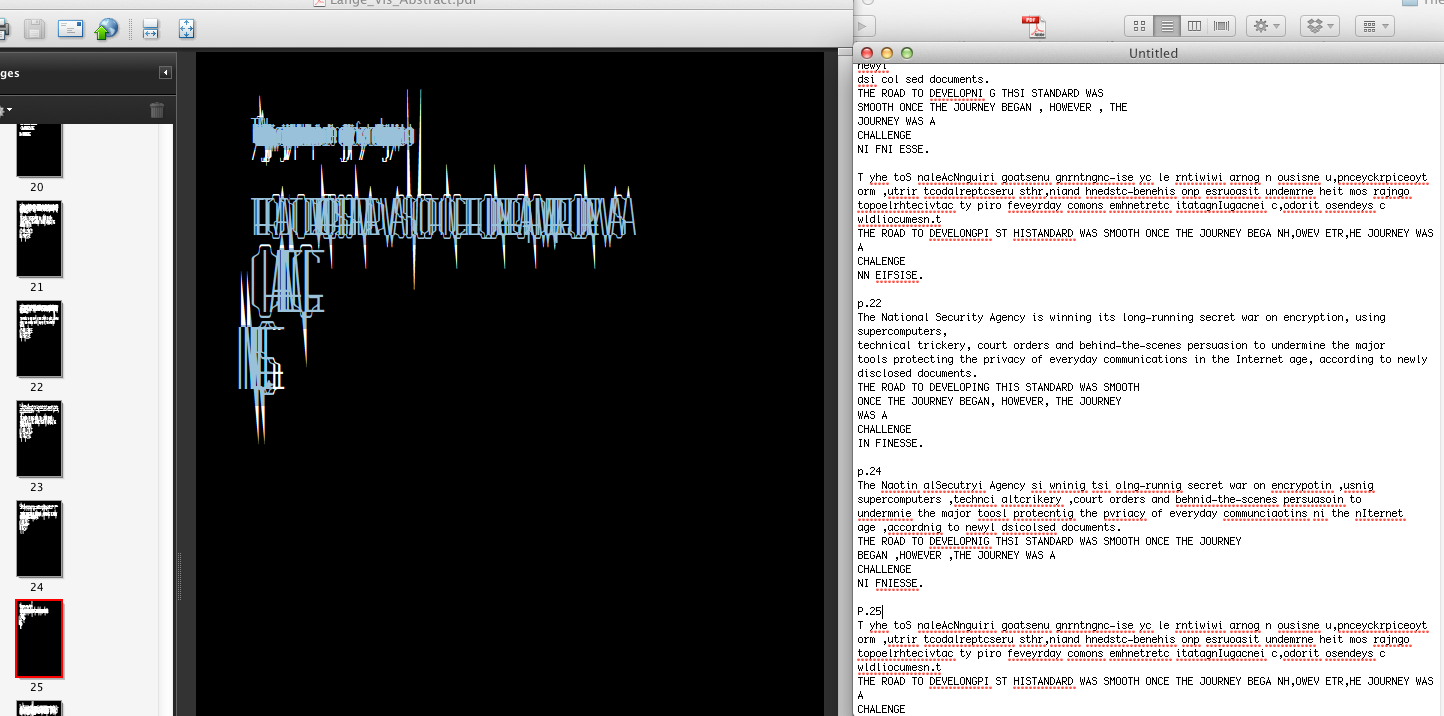The image size is (1444, 716).
Task: Click the line 'technical trickery, court orders'
Action: [x=1121, y=345]
